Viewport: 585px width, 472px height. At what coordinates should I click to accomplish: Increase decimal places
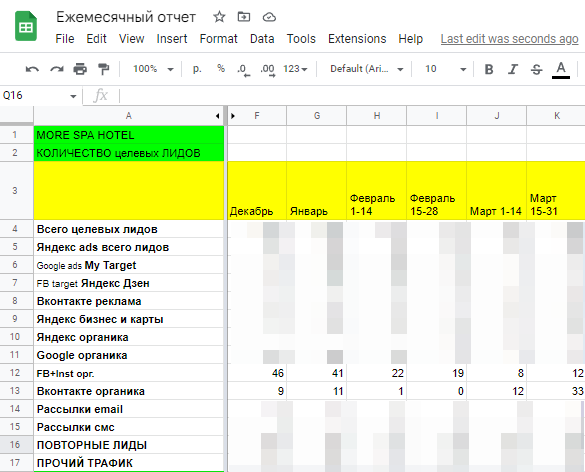click(x=268, y=70)
